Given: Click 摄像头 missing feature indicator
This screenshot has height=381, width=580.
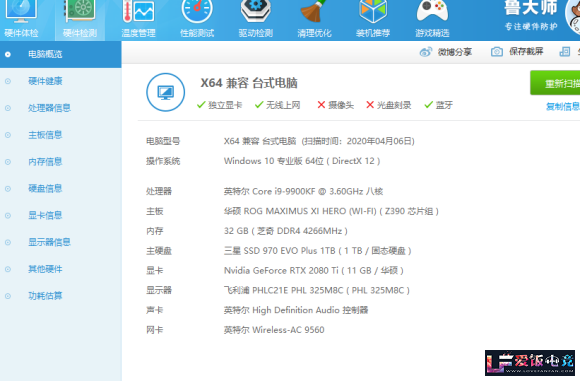Looking at the screenshot, I should pyautogui.click(x=335, y=105).
